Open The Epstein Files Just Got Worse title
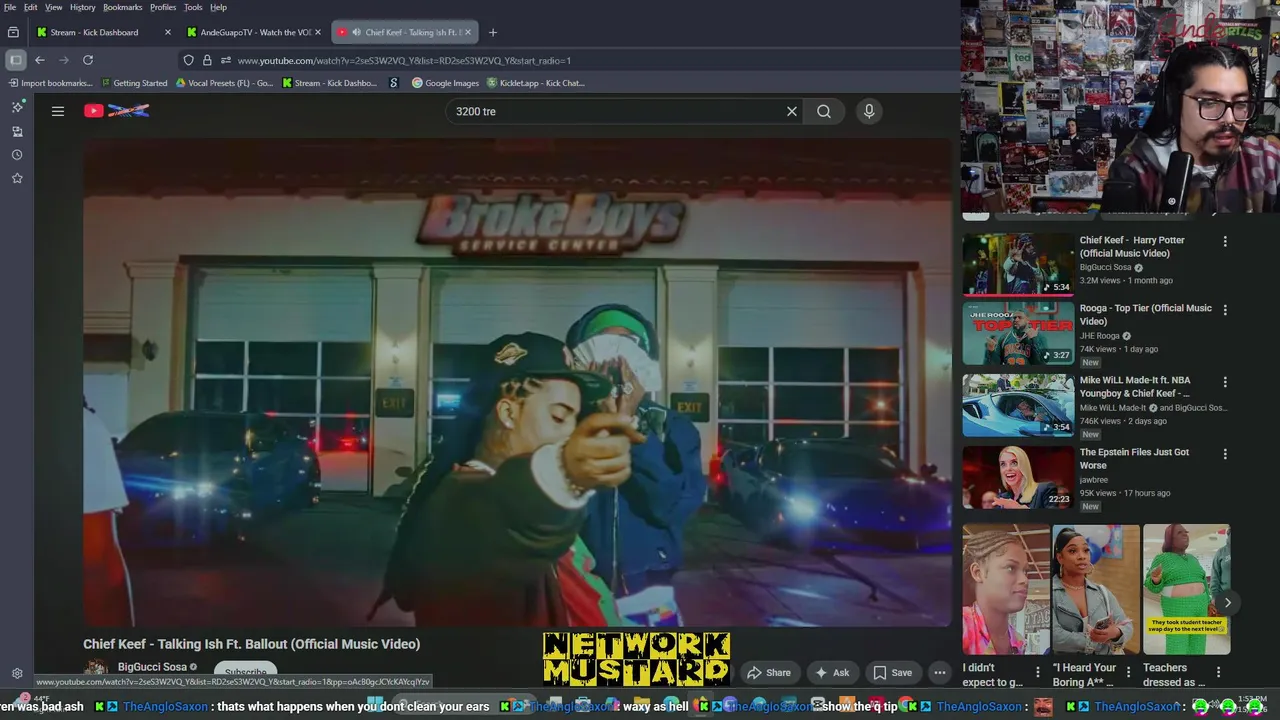Image resolution: width=1280 pixels, height=720 pixels. (1134, 458)
